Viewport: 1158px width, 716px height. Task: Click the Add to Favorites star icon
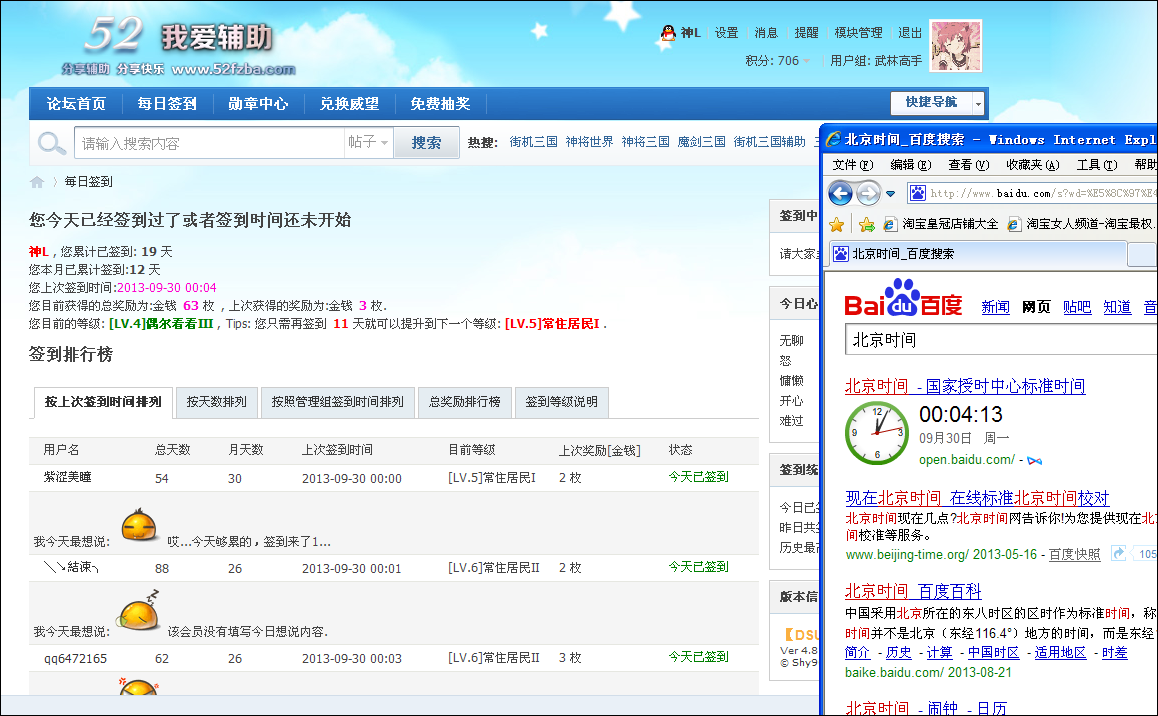[866, 224]
